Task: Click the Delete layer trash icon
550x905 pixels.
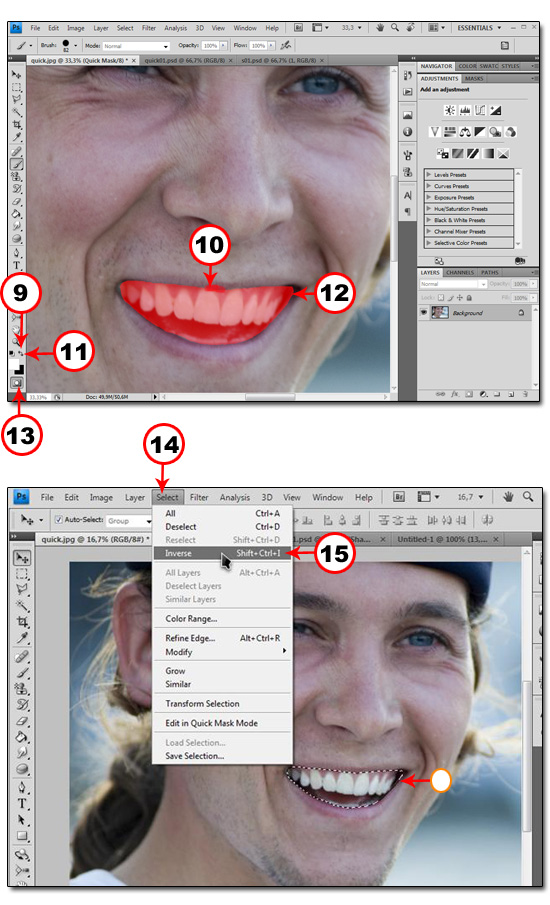Action: click(525, 394)
